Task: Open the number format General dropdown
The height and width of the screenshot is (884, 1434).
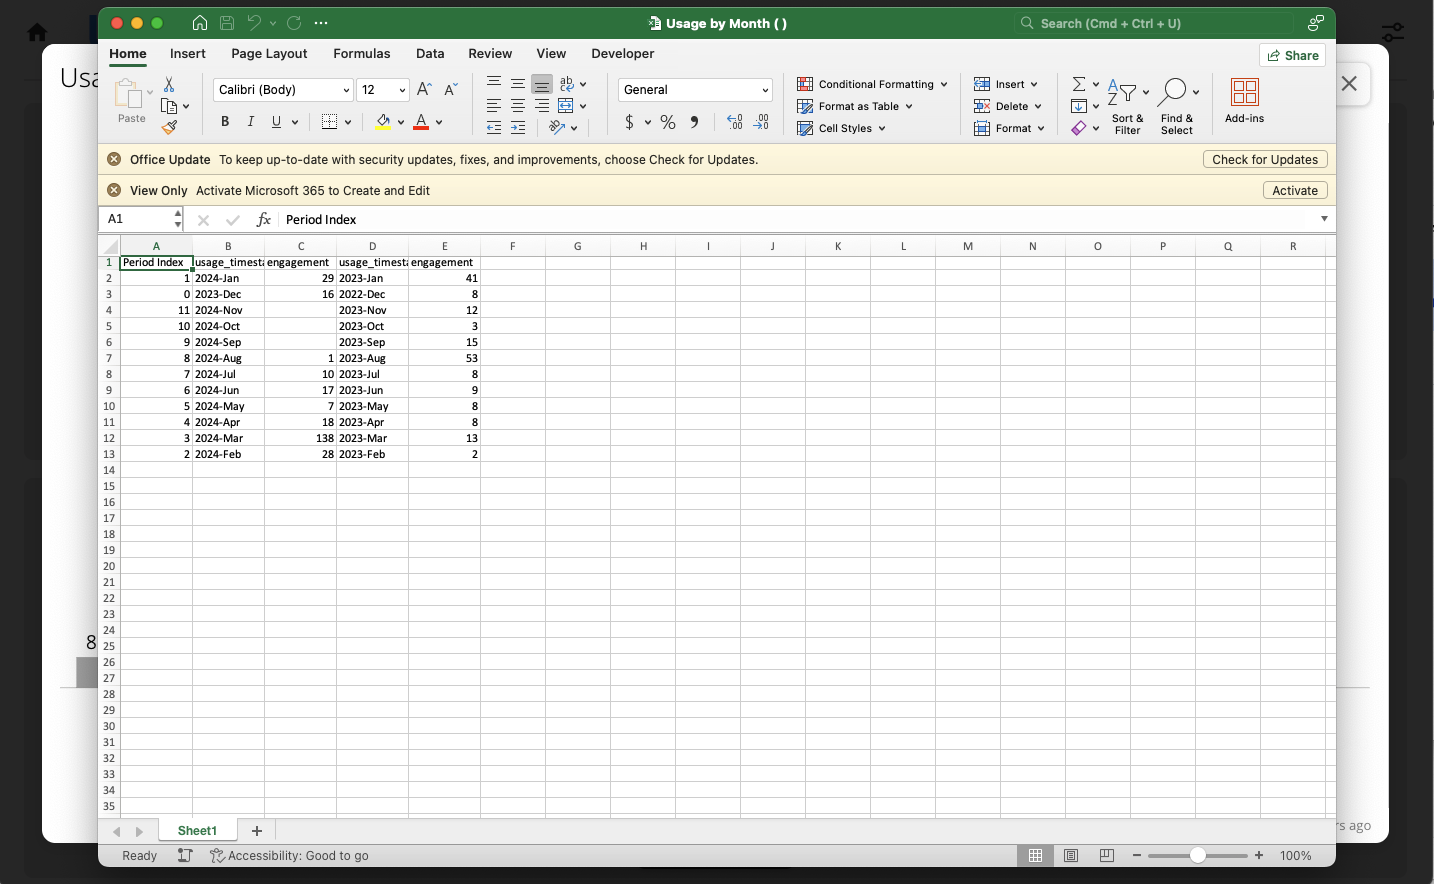Action: [x=765, y=90]
